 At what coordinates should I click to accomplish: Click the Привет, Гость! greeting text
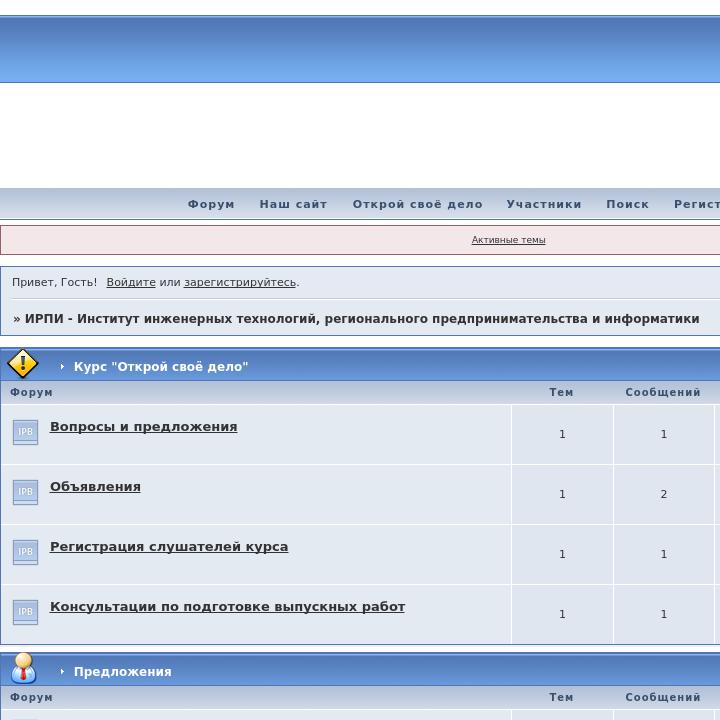pos(55,282)
